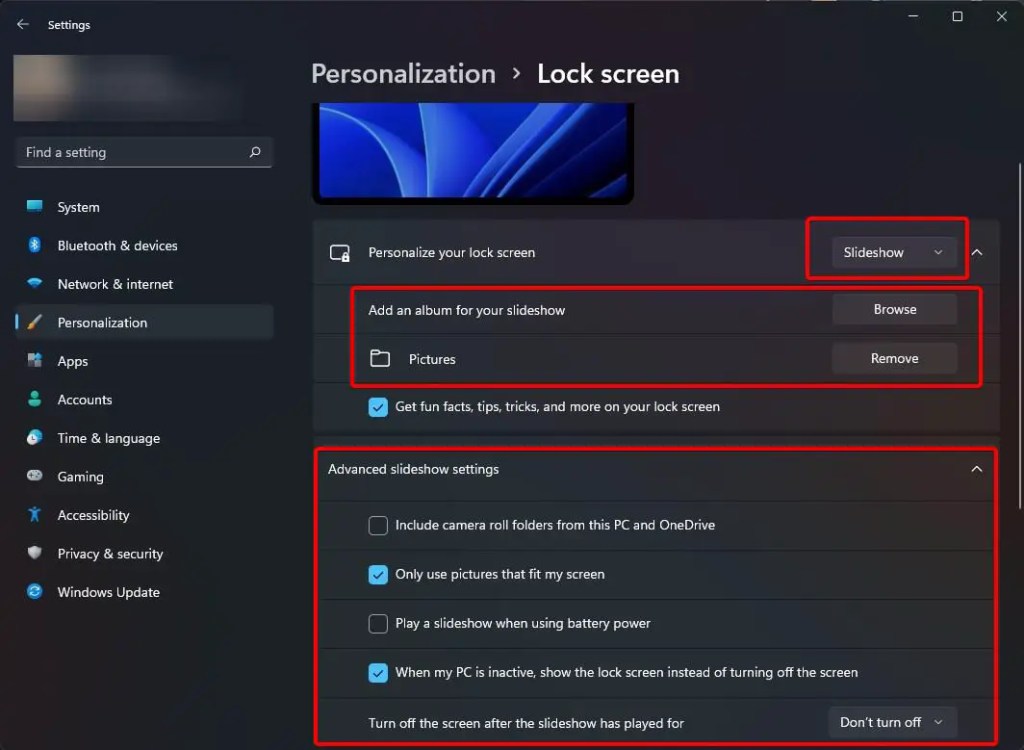Screen dimensions: 1024x750
Task: Click the lock screen icon beside Personalize
Action: pos(340,253)
